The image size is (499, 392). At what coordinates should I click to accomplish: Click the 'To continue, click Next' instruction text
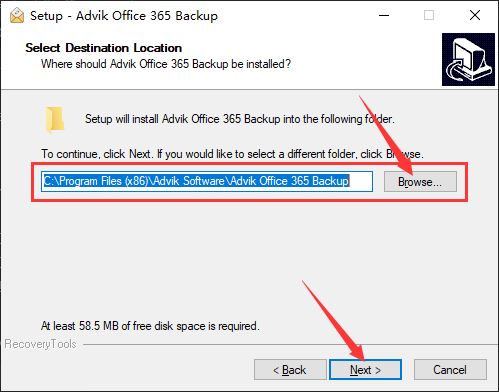pyautogui.click(x=232, y=154)
